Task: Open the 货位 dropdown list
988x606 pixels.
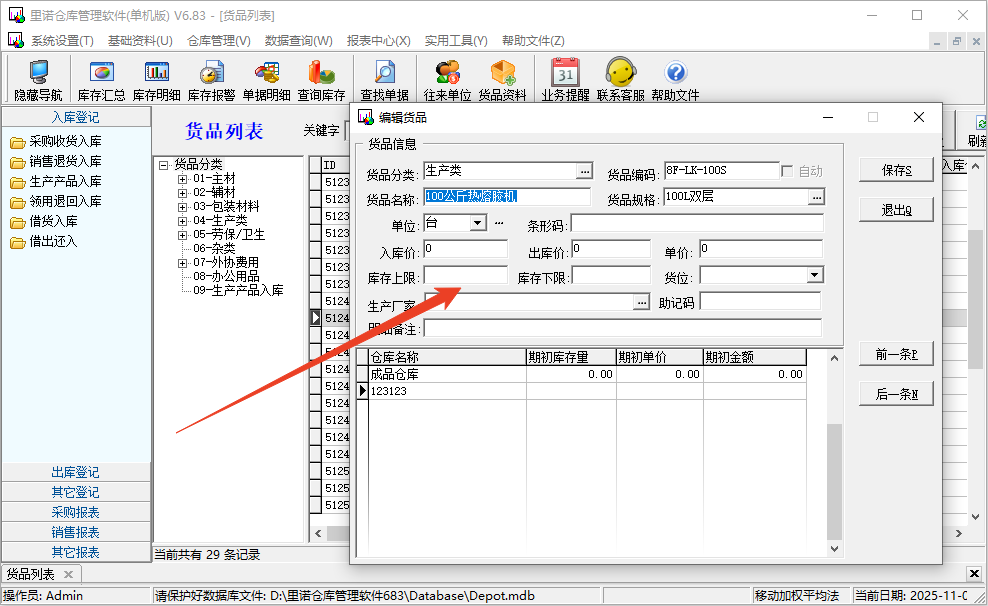Action: pos(816,274)
